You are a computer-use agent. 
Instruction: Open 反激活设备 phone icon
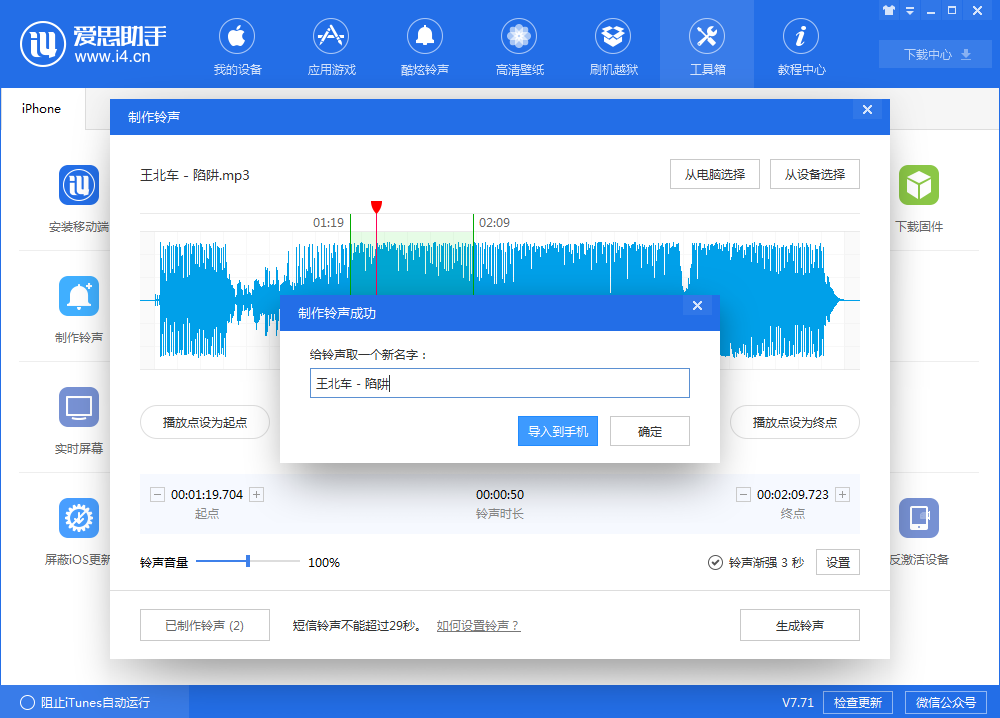coord(918,518)
